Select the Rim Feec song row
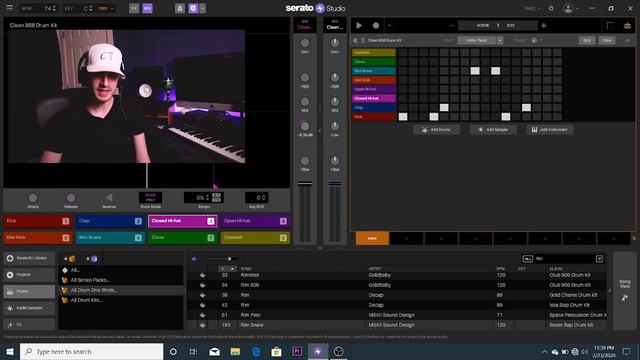This screenshot has width=640, height=360. pos(398,315)
